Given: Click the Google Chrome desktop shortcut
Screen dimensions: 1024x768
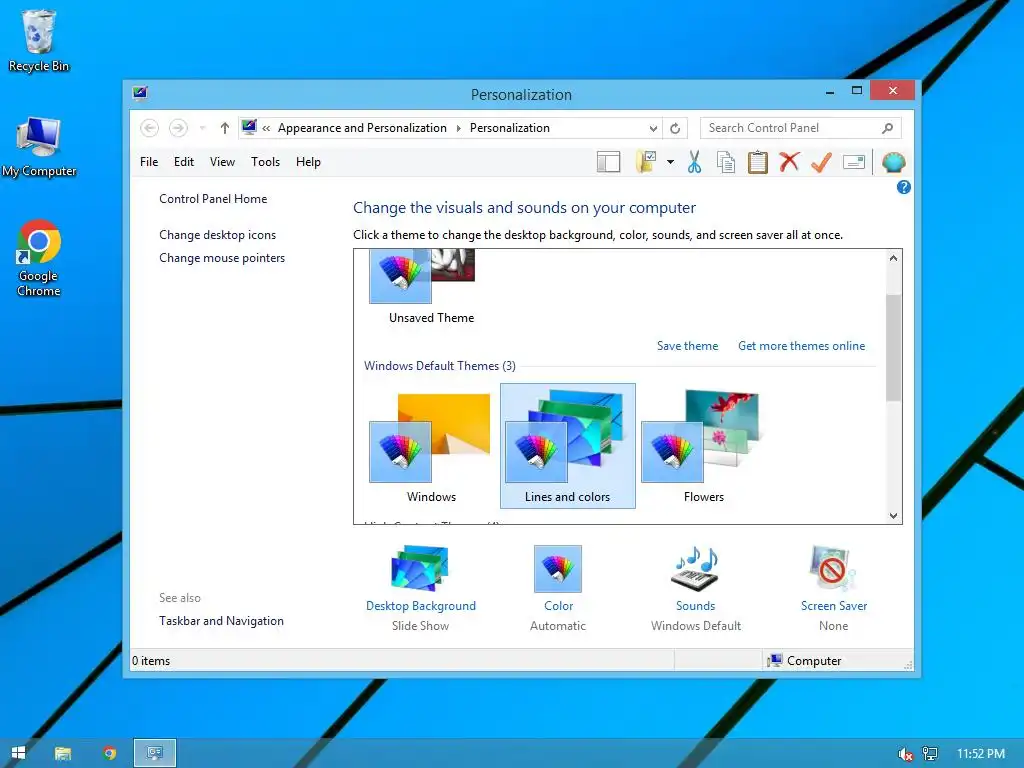Looking at the screenshot, I should tap(39, 259).
